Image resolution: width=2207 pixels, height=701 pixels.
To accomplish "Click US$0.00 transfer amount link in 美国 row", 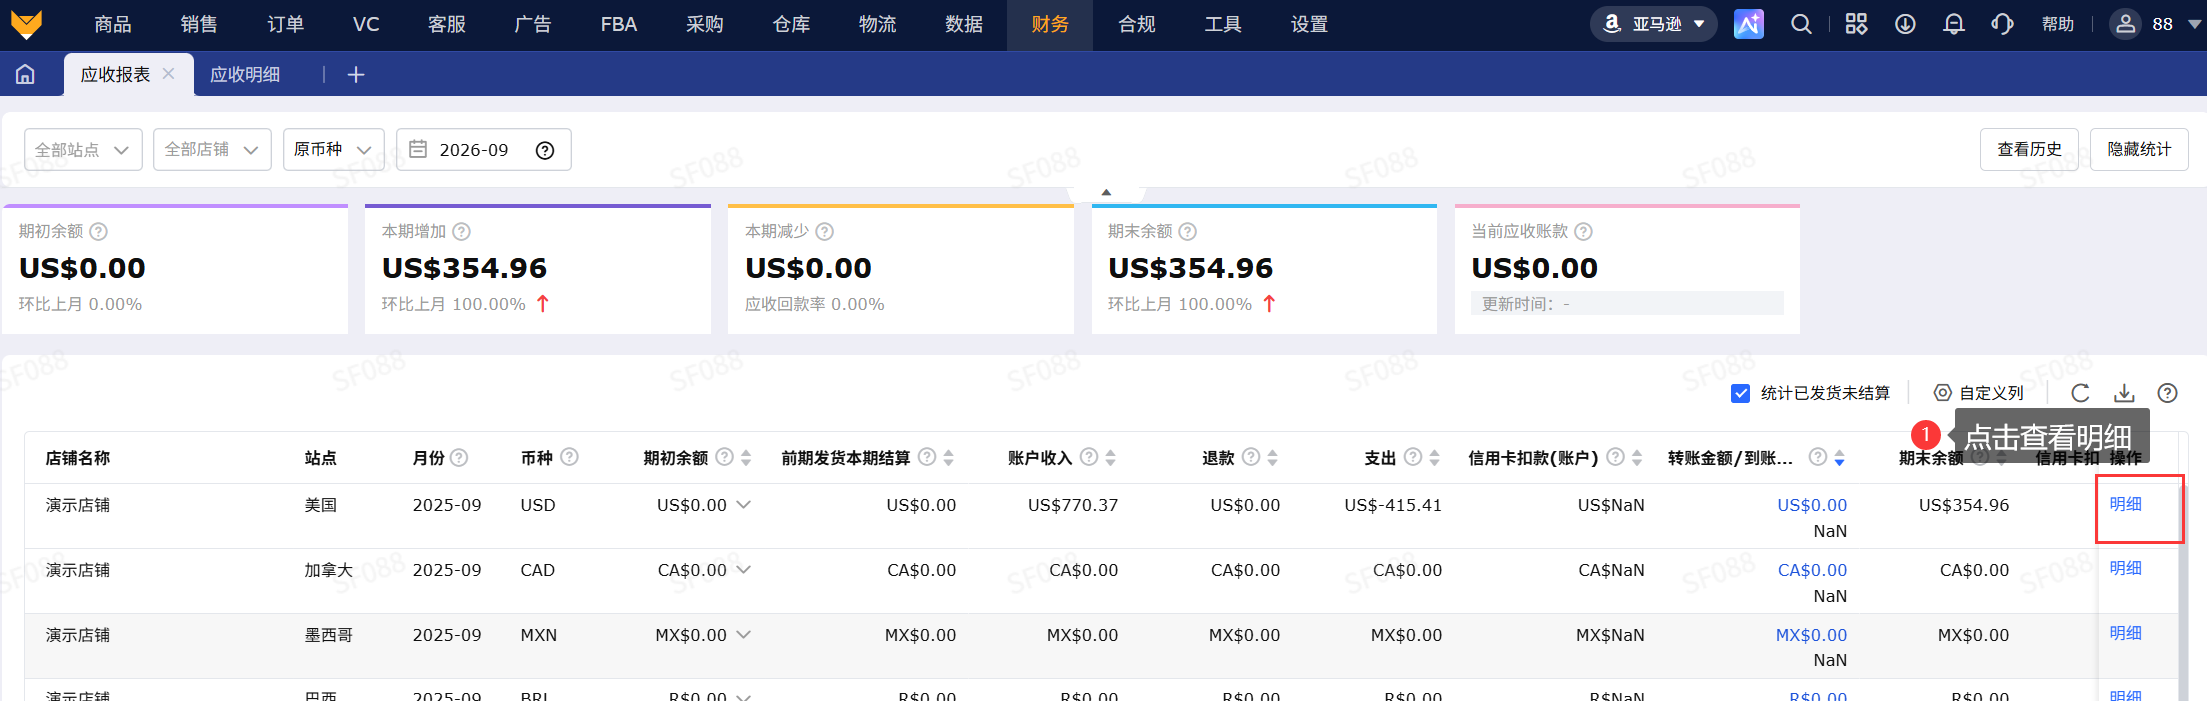I will point(1812,505).
